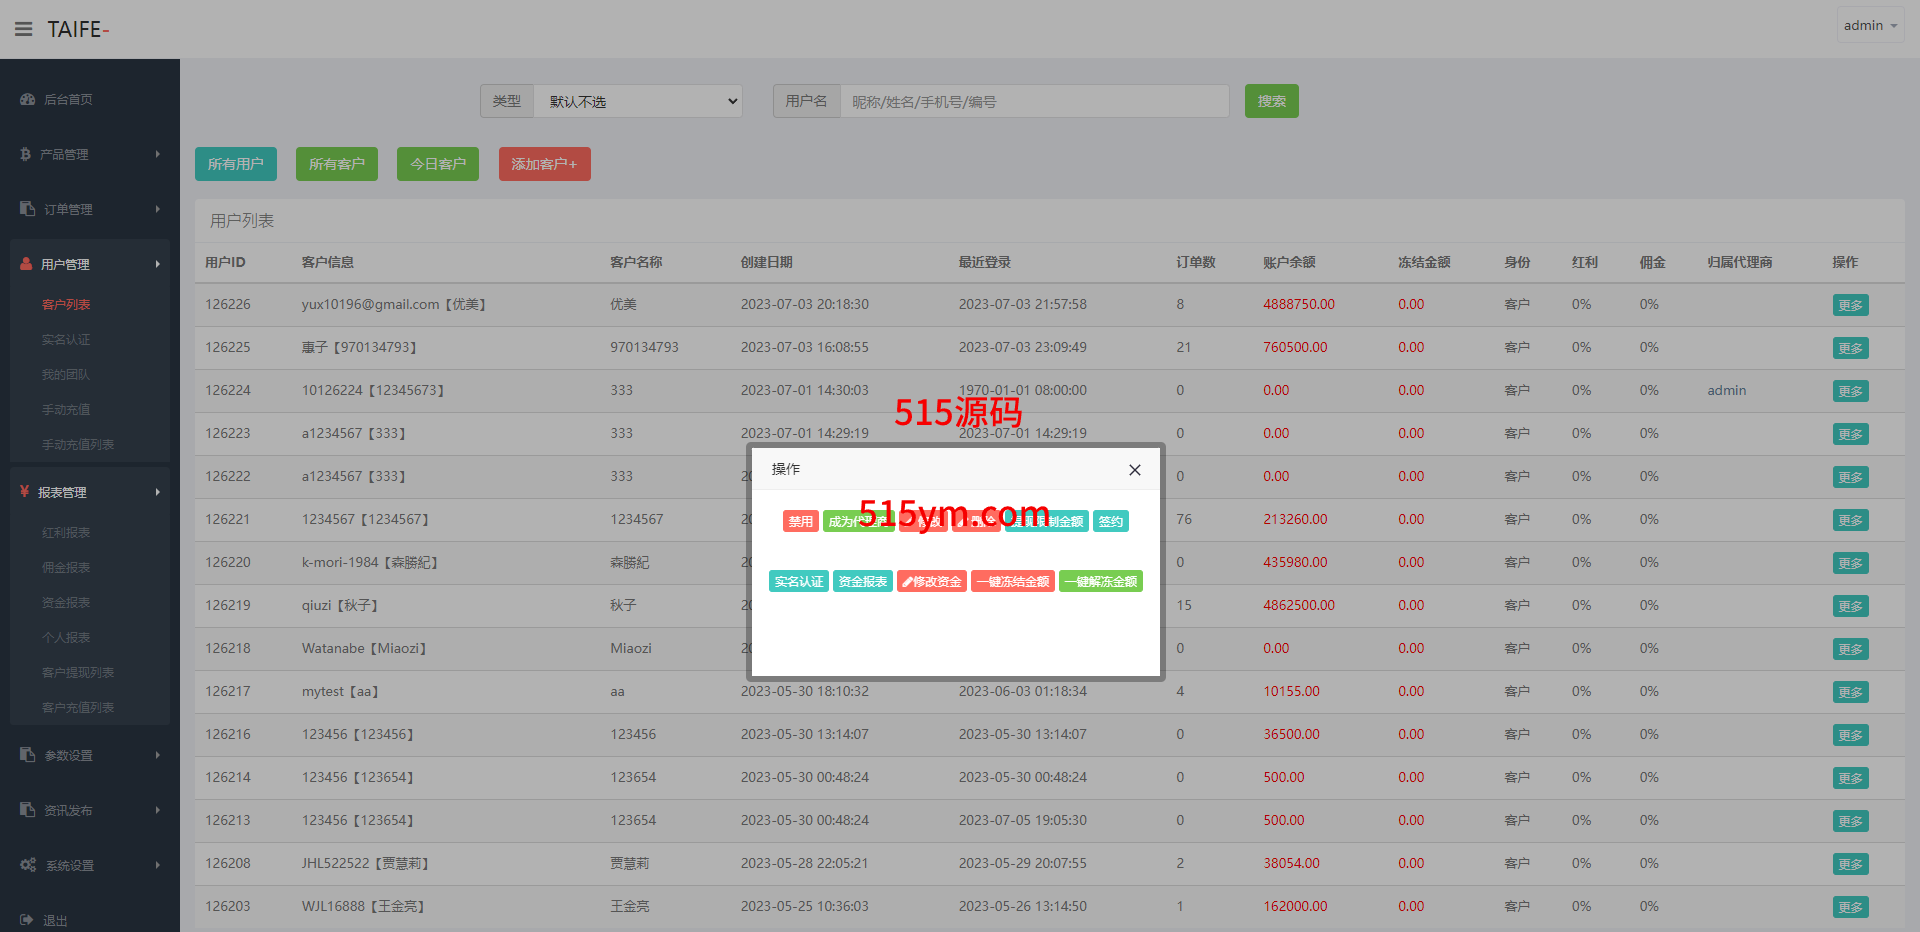Viewport: 1920px width, 932px height.
Task: Click the 退出 logout icon
Action: 27,920
